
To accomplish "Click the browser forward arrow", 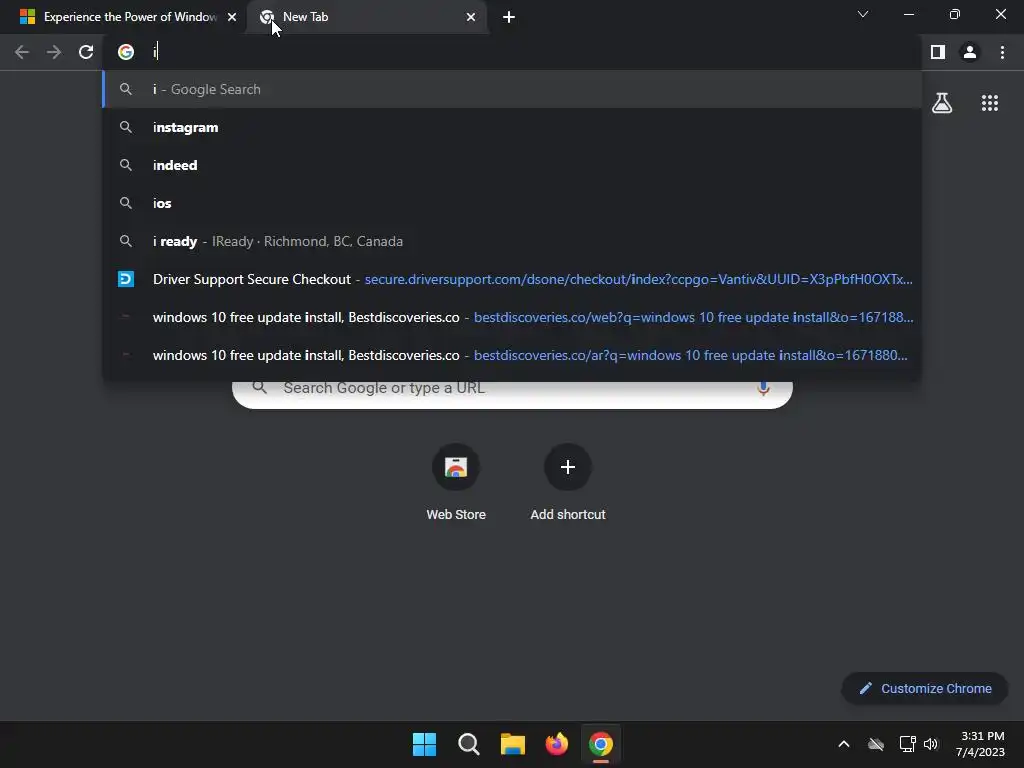I will [54, 52].
